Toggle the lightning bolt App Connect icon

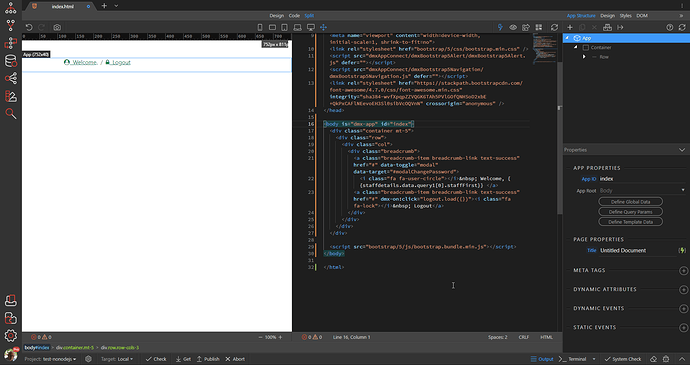(500, 27)
